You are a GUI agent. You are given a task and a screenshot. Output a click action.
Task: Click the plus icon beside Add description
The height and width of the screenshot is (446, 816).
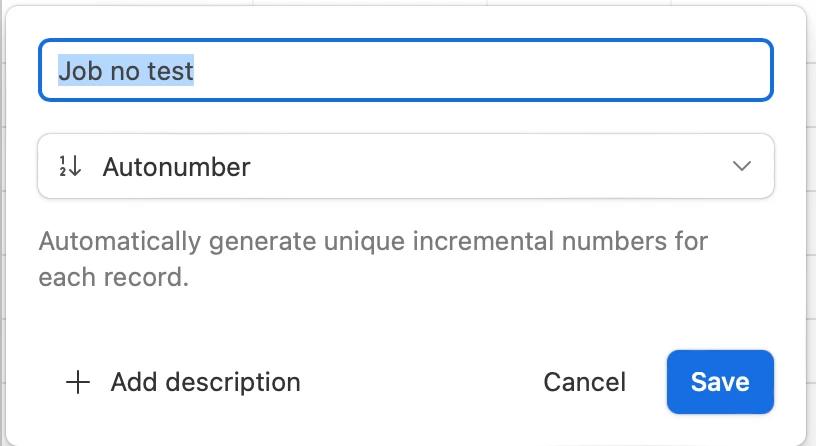78,382
